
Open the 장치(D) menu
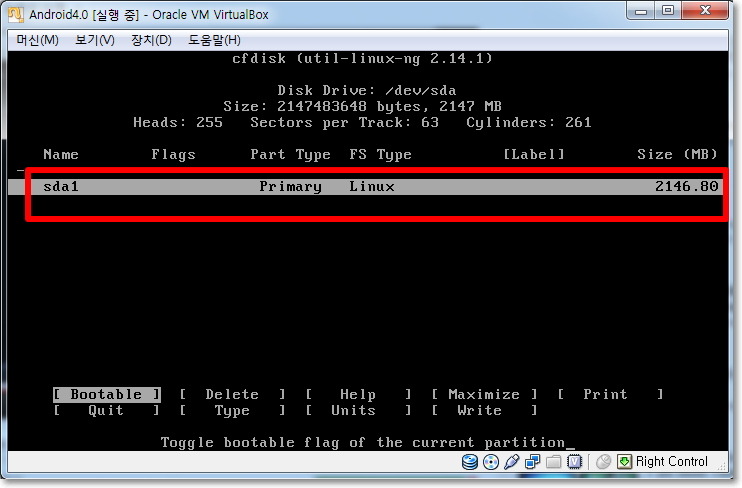[151, 40]
